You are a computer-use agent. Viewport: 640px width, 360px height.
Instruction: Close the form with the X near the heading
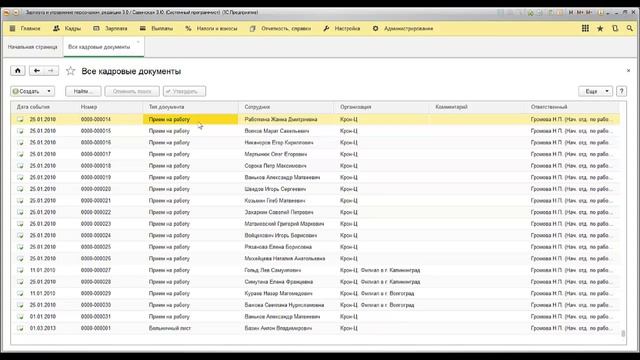(629, 71)
